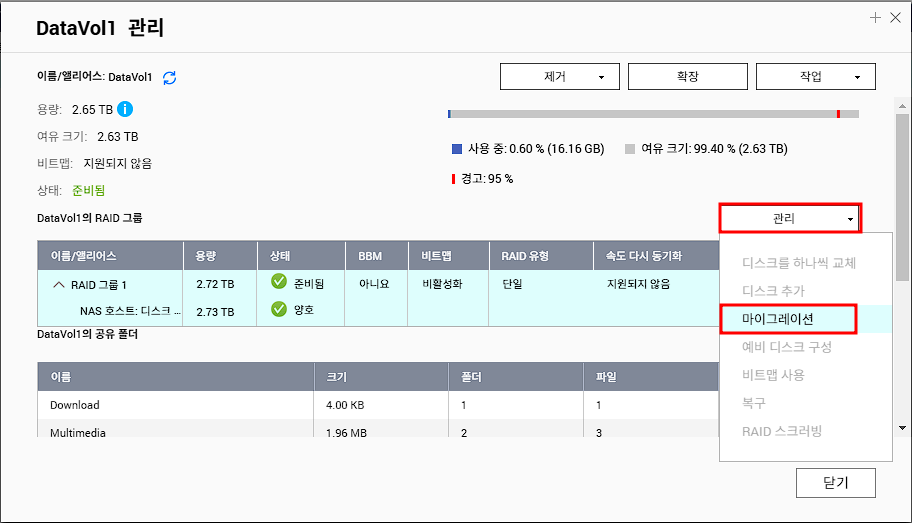912x523 pixels.
Task: Collapse the RAID 그룹 1 row chevron
Action: 59,284
